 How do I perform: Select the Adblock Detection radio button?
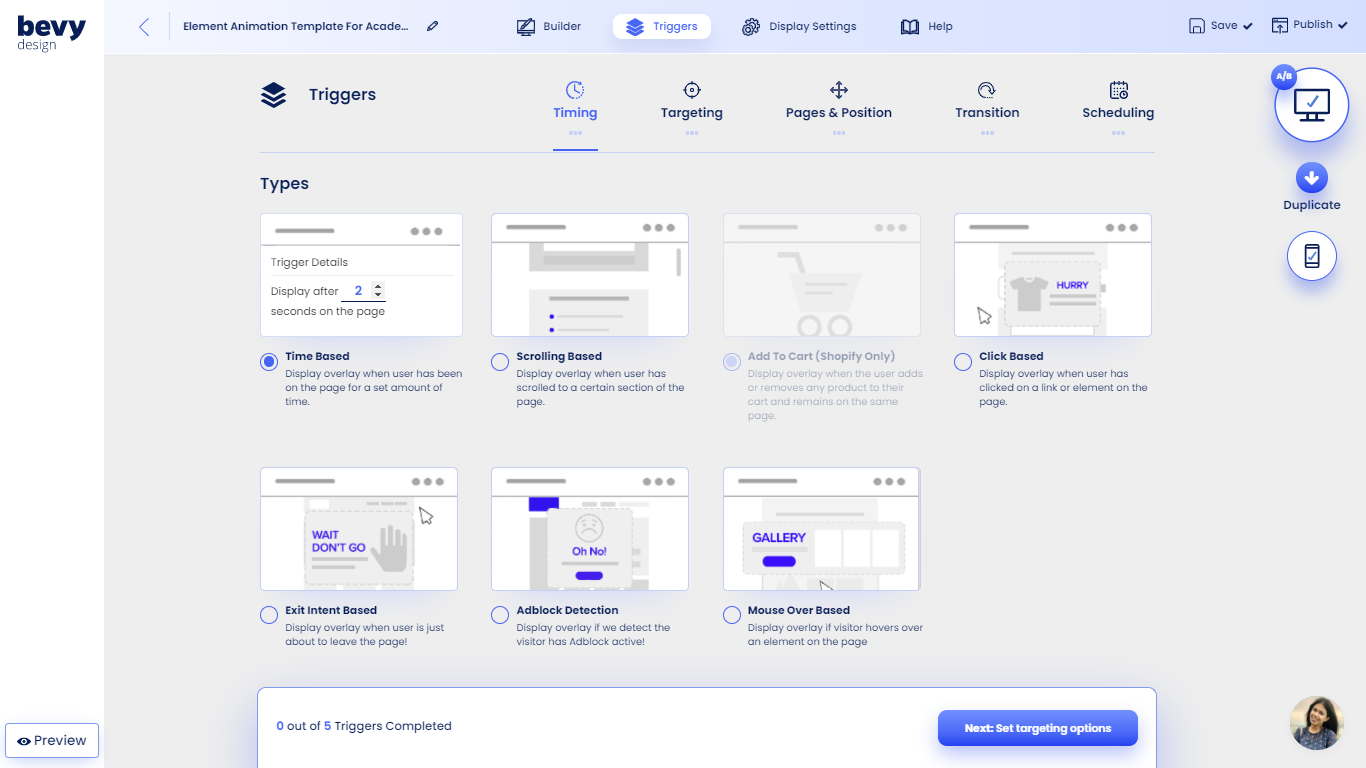pos(500,616)
